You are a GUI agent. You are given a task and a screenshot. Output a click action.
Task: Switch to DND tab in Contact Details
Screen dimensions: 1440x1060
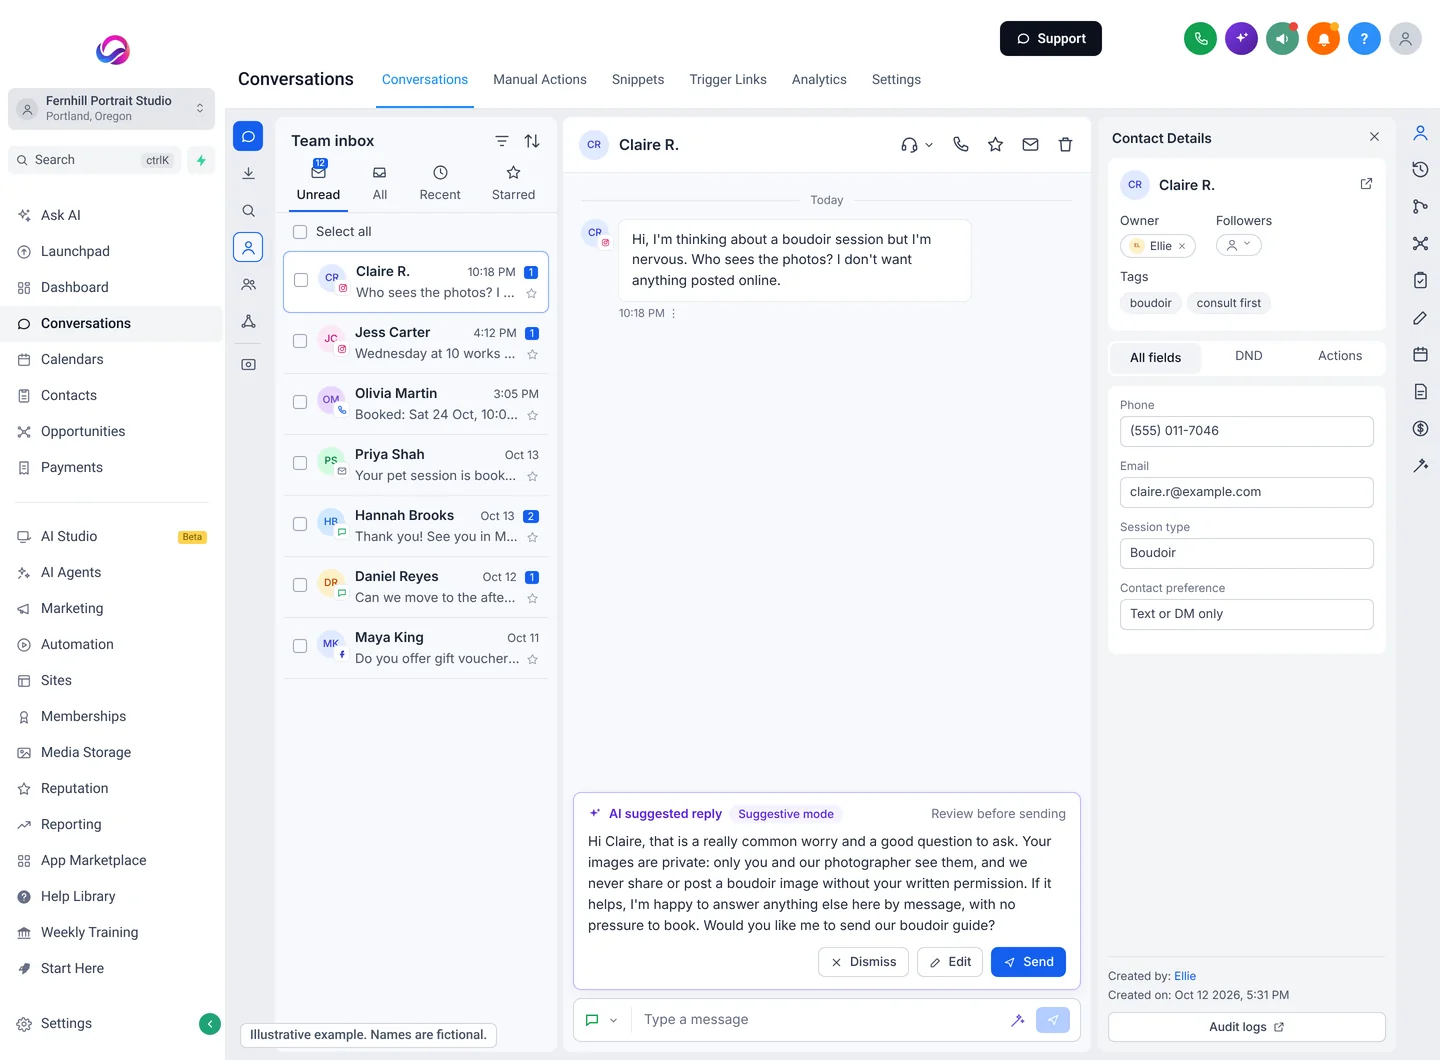point(1248,356)
